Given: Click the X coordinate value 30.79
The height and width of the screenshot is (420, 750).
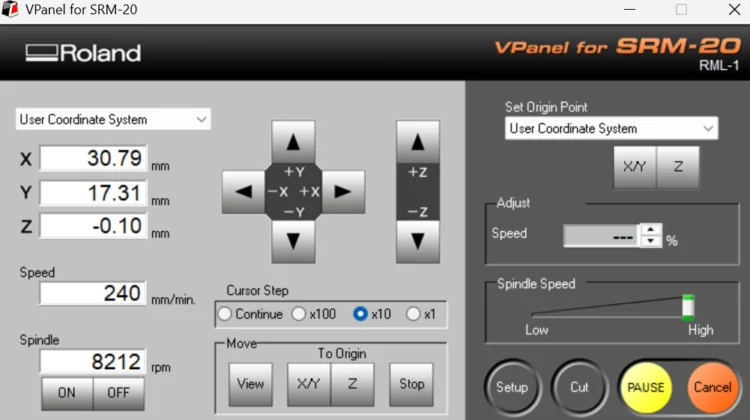Looking at the screenshot, I should tap(93, 158).
